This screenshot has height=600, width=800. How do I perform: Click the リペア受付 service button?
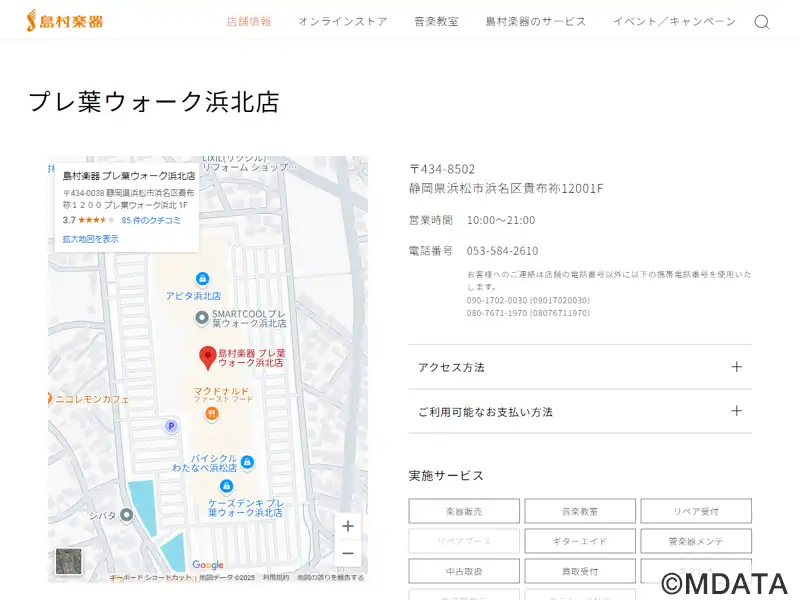click(x=696, y=511)
